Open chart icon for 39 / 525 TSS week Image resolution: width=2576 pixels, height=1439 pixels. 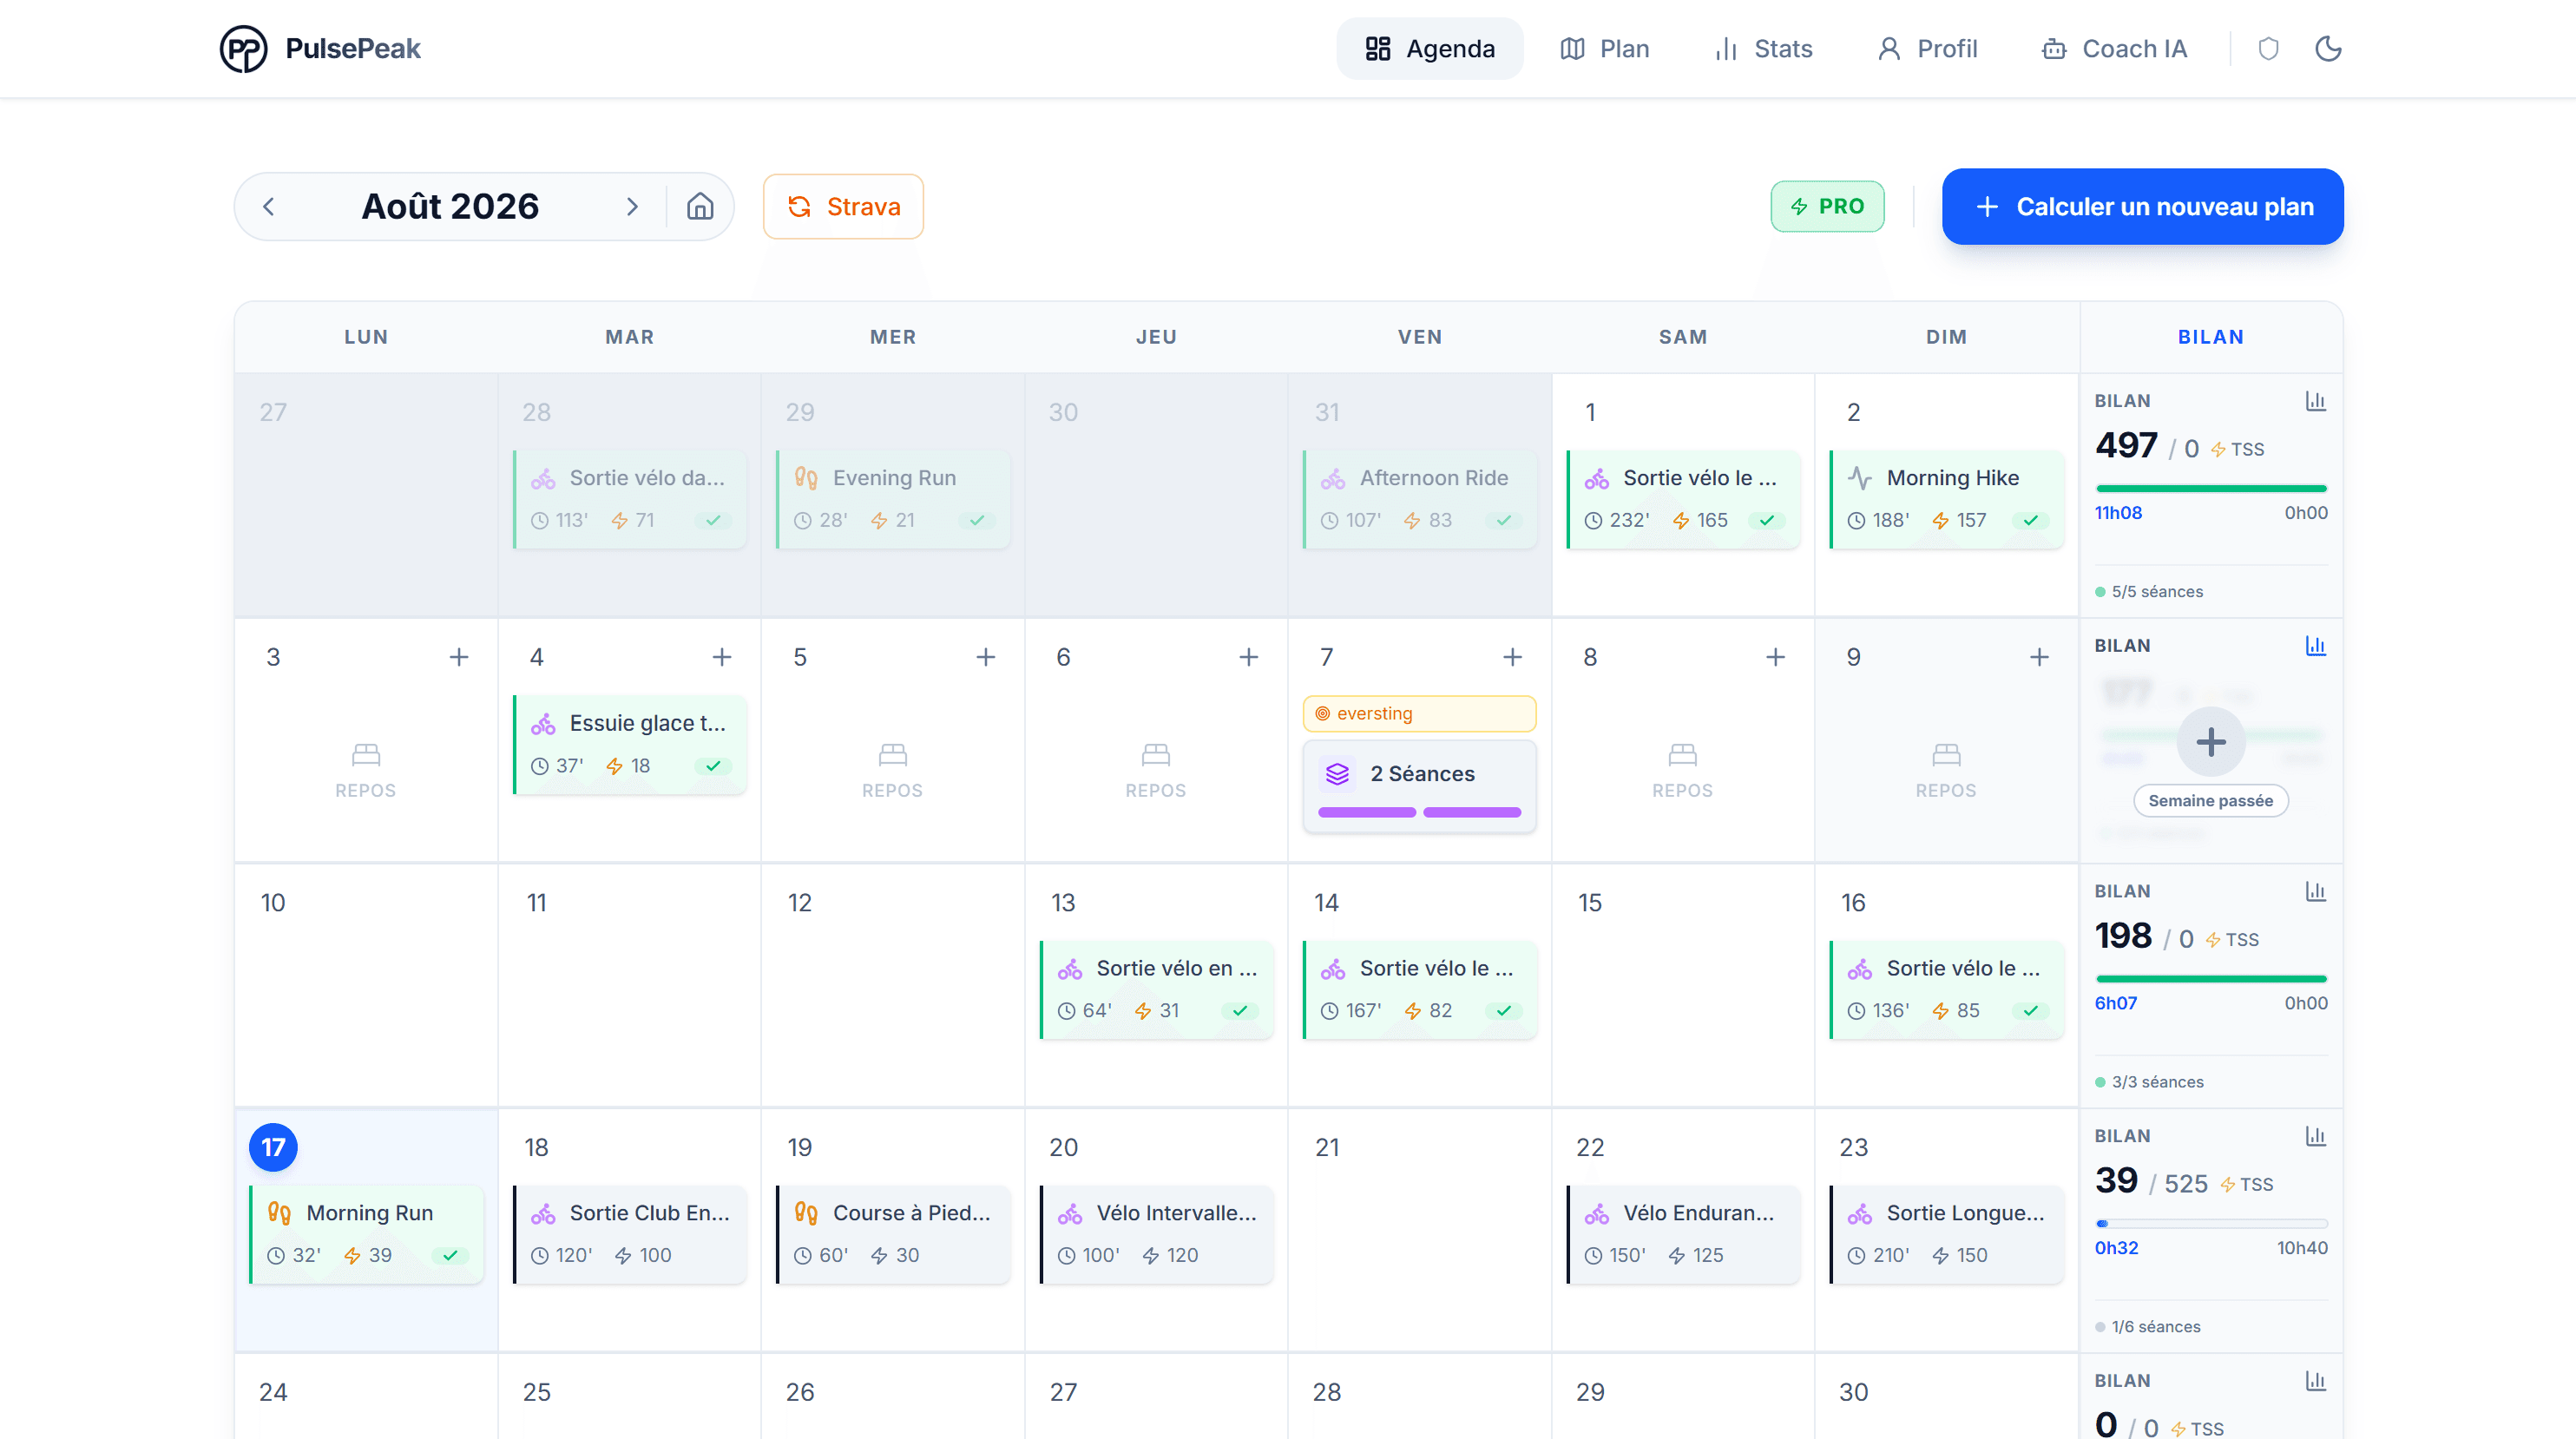point(2315,1136)
